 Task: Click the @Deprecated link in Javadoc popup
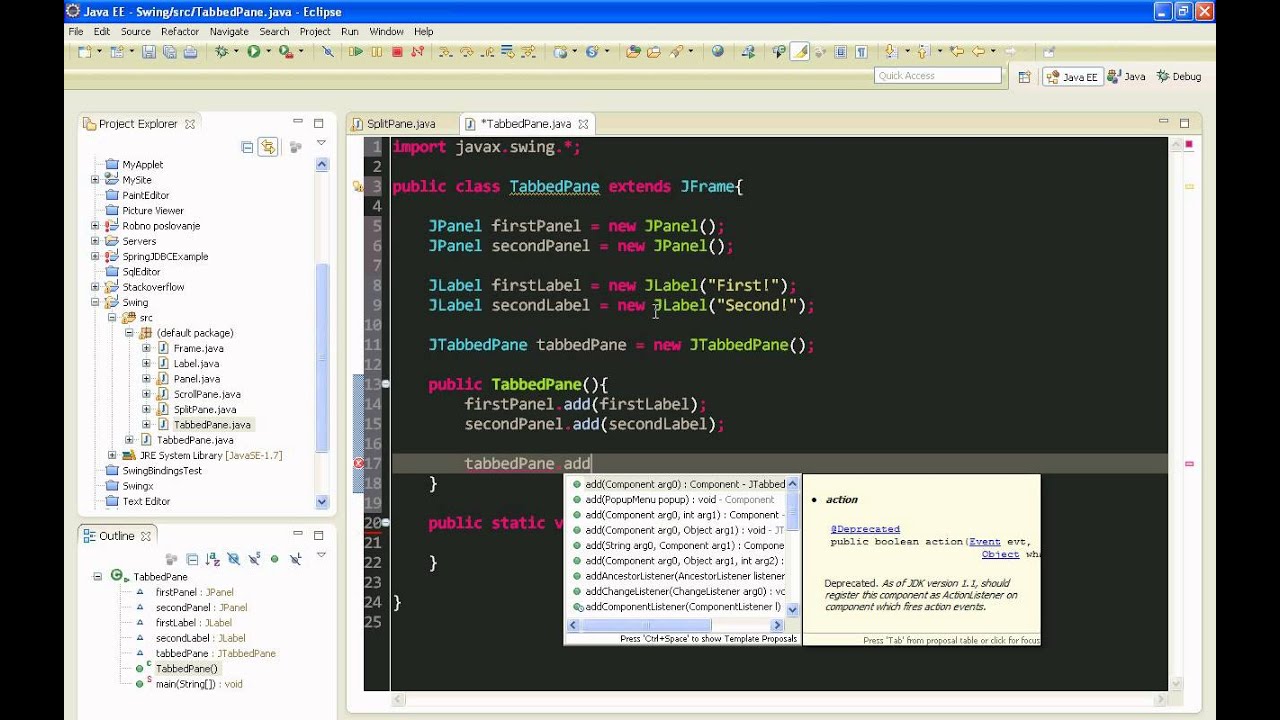coord(865,529)
